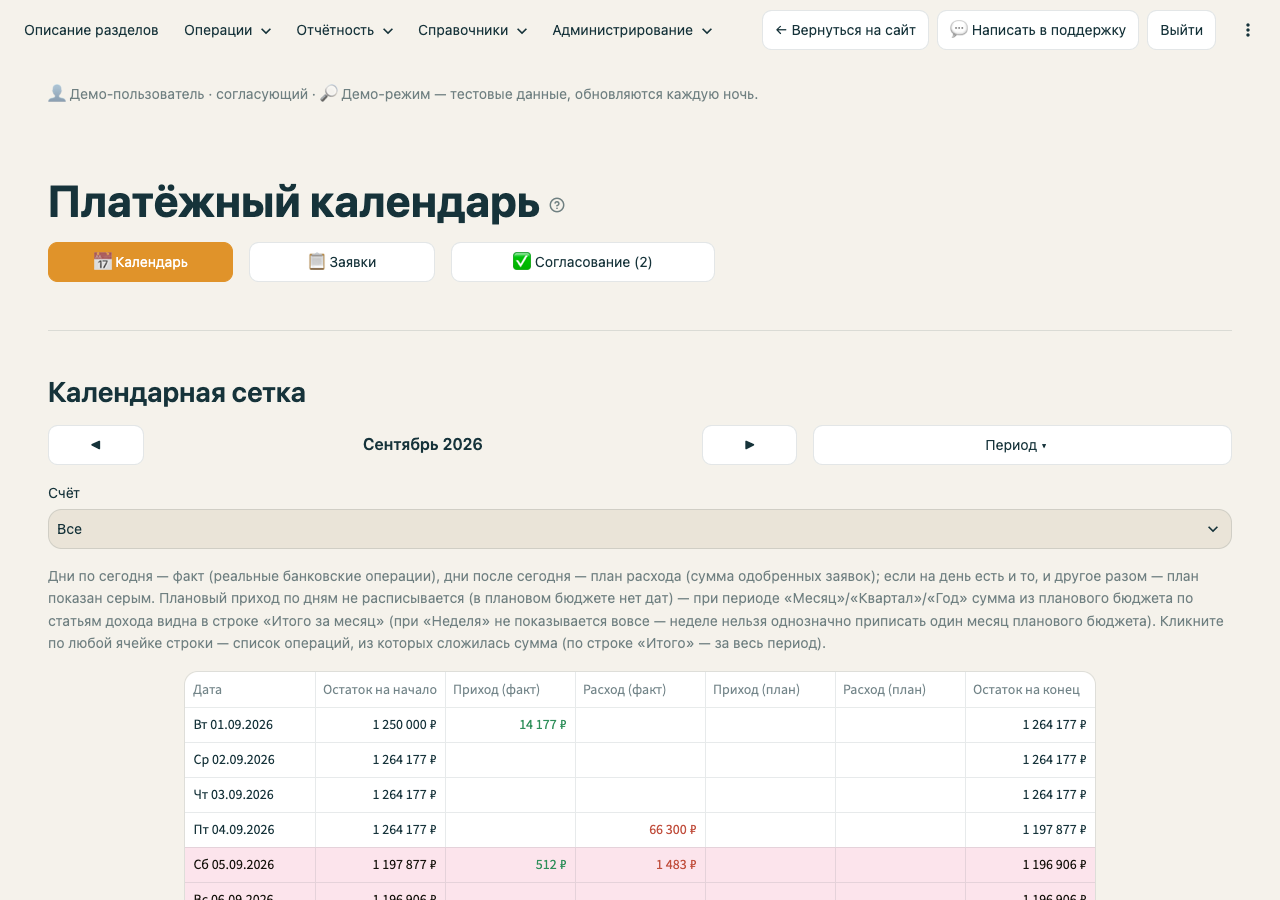The image size is (1280, 900).
Task: Click the help question mark beside Платёжный календарь
Action: (557, 205)
